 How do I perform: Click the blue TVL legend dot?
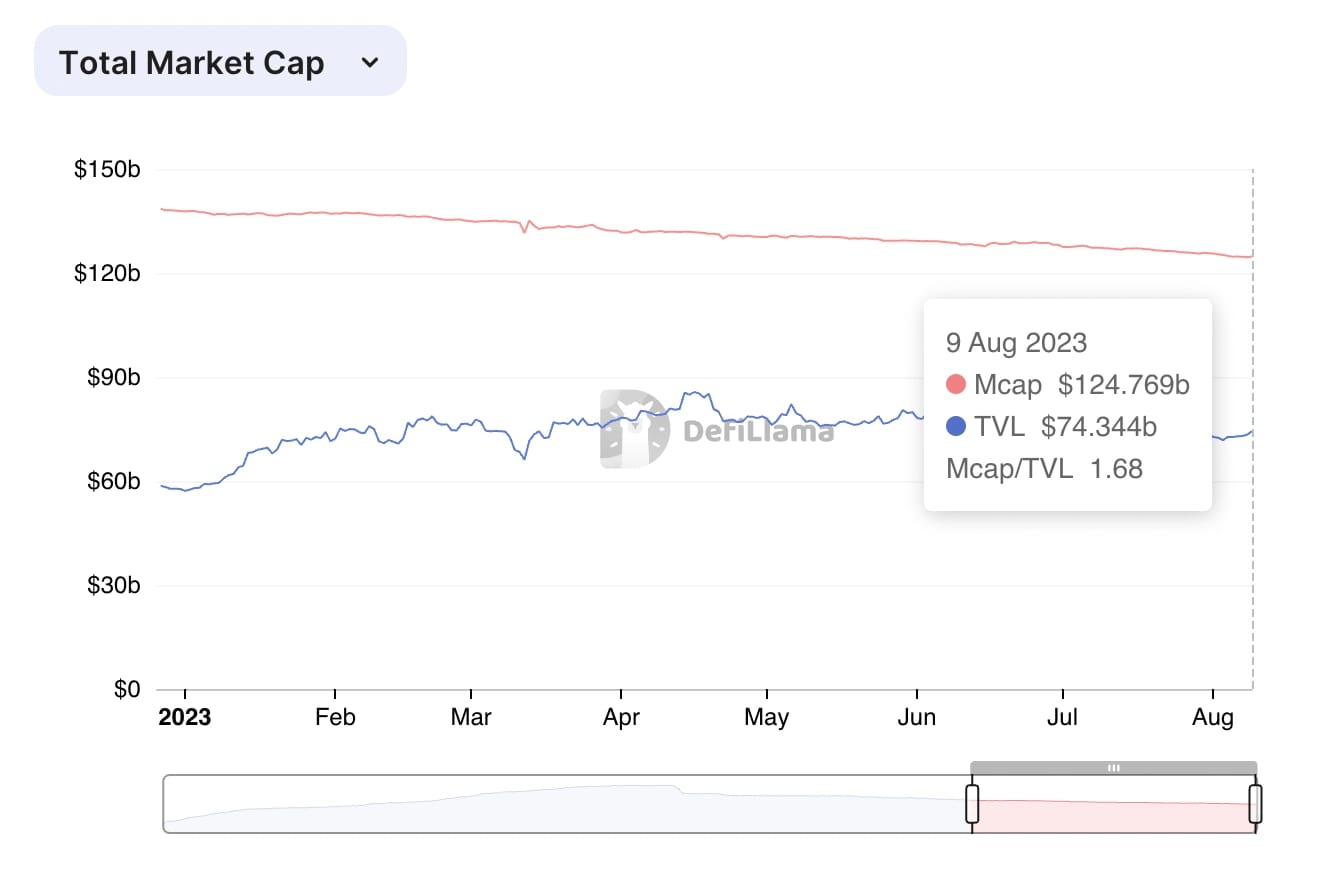pos(957,426)
